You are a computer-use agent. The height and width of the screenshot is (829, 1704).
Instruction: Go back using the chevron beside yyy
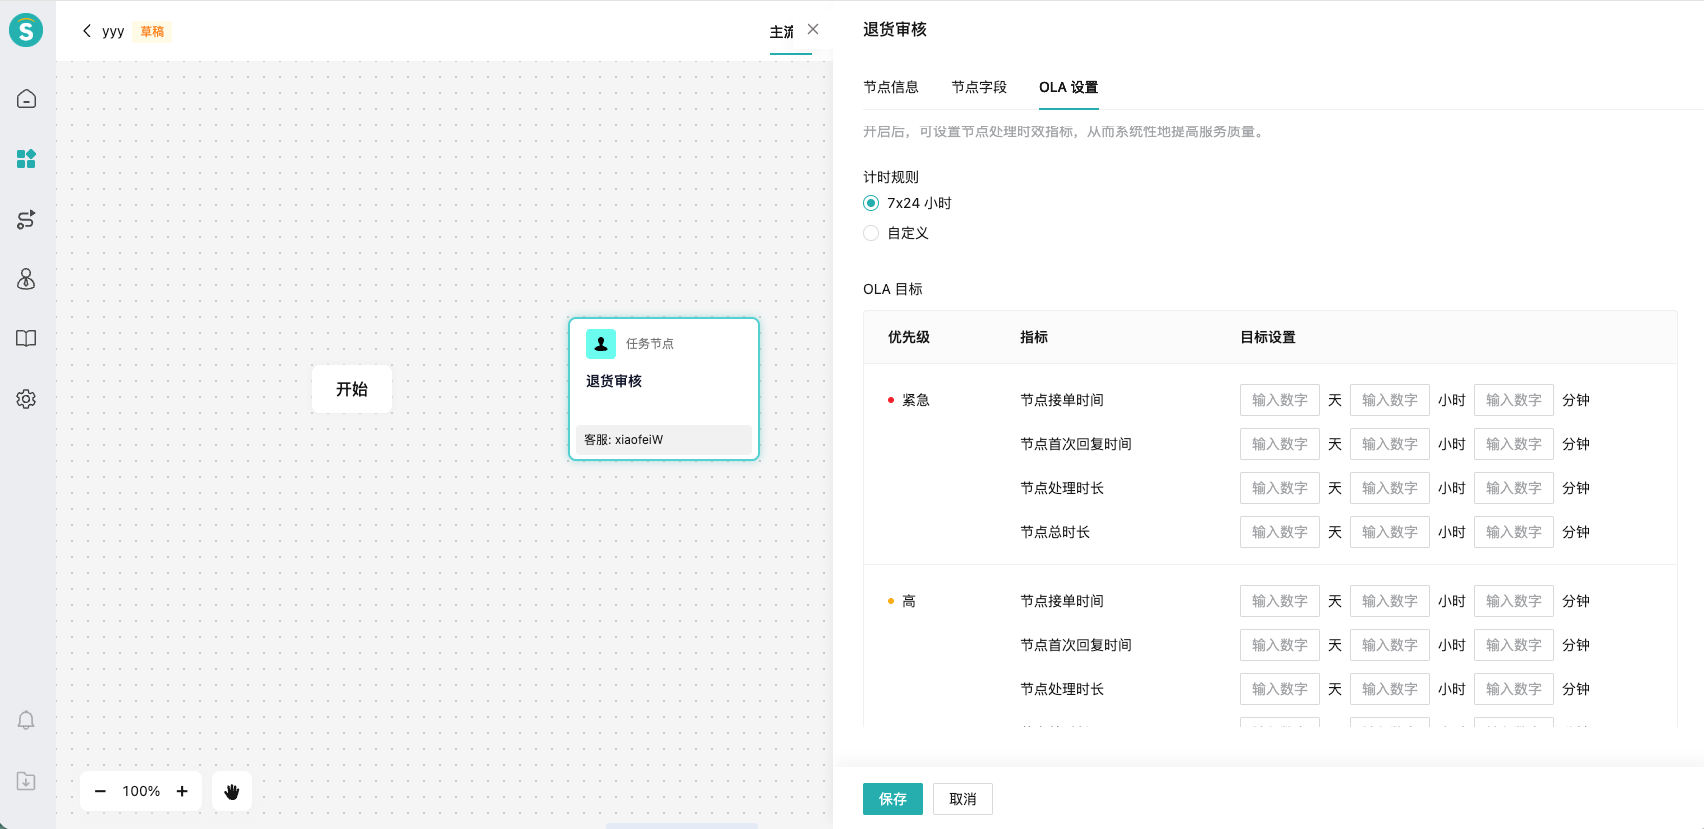pos(87,31)
